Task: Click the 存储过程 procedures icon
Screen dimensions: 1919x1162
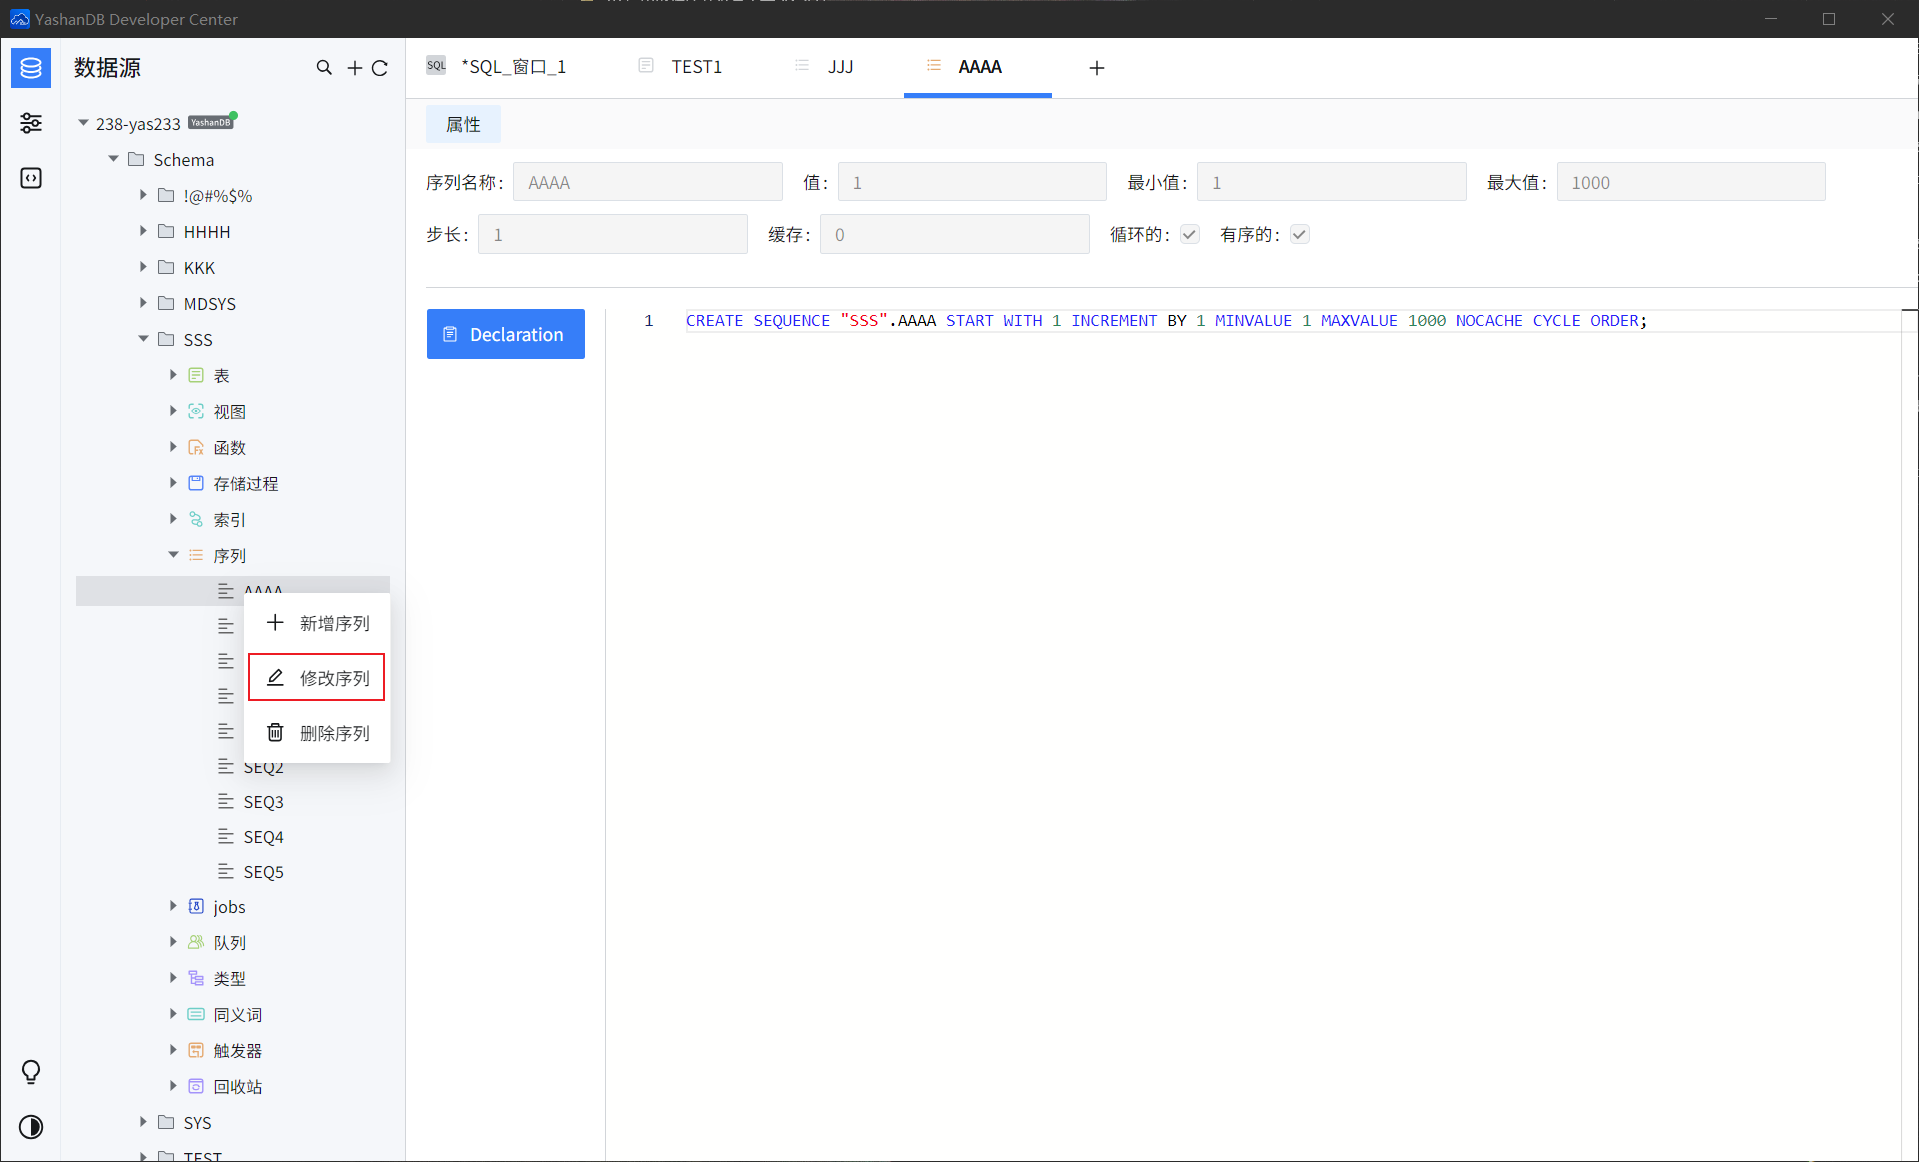Action: pyautogui.click(x=196, y=483)
